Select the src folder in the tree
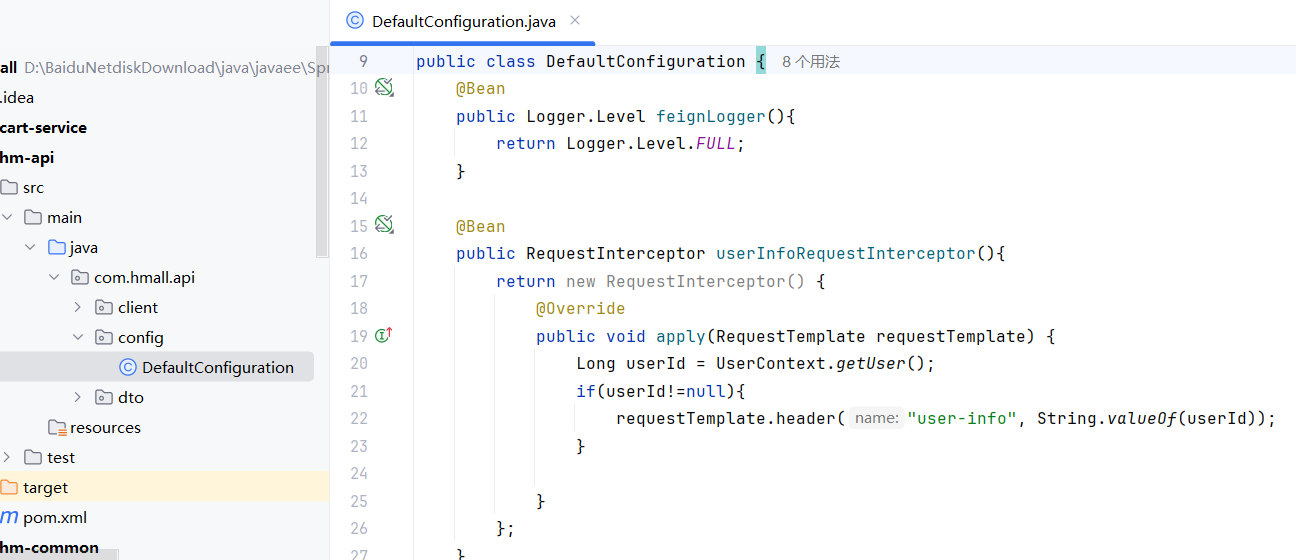Screen dimensions: 1296x560 point(33,187)
